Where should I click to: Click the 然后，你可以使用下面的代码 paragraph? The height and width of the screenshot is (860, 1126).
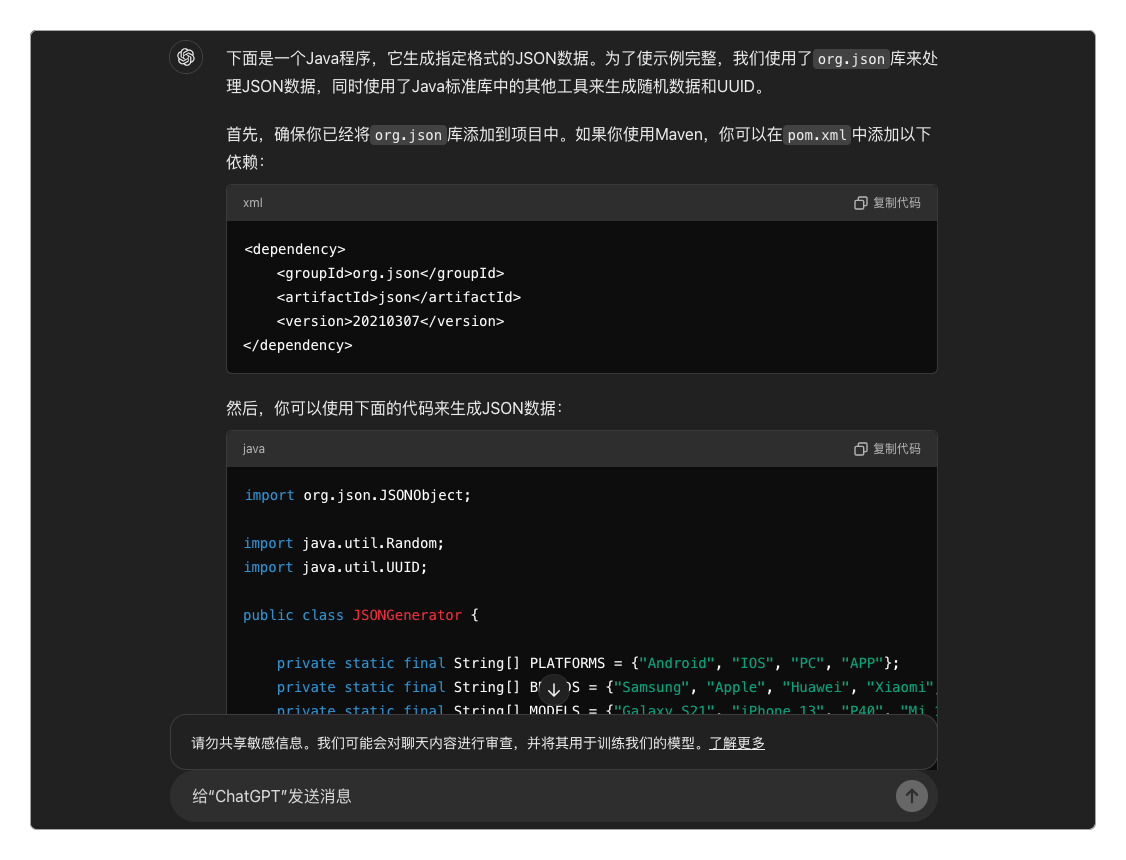click(394, 408)
